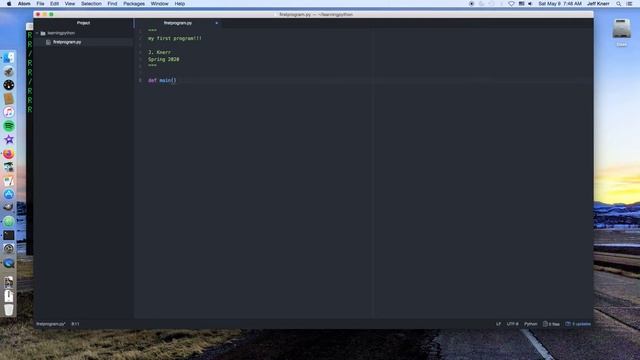Open iTunes music app in Dock
The image size is (640, 360).
(x=9, y=112)
